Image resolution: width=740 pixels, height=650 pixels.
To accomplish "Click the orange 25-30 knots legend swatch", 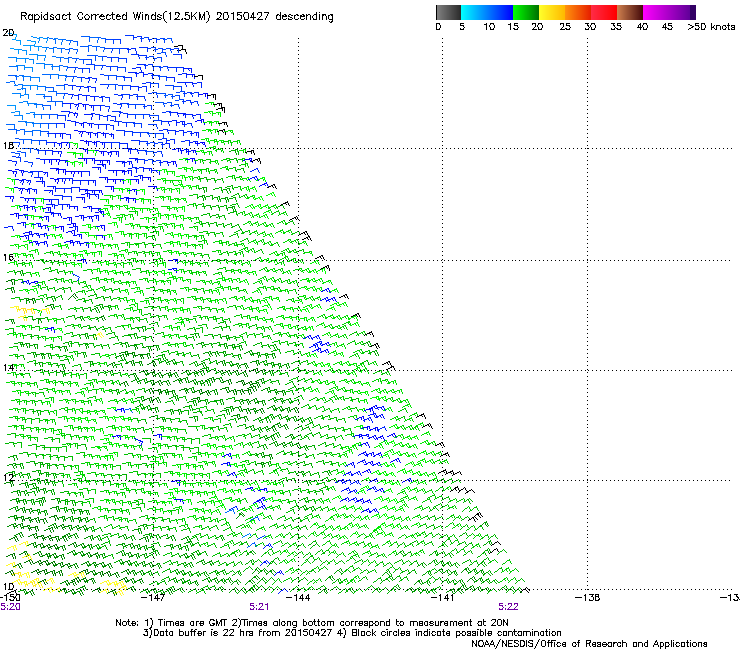I will point(578,12).
